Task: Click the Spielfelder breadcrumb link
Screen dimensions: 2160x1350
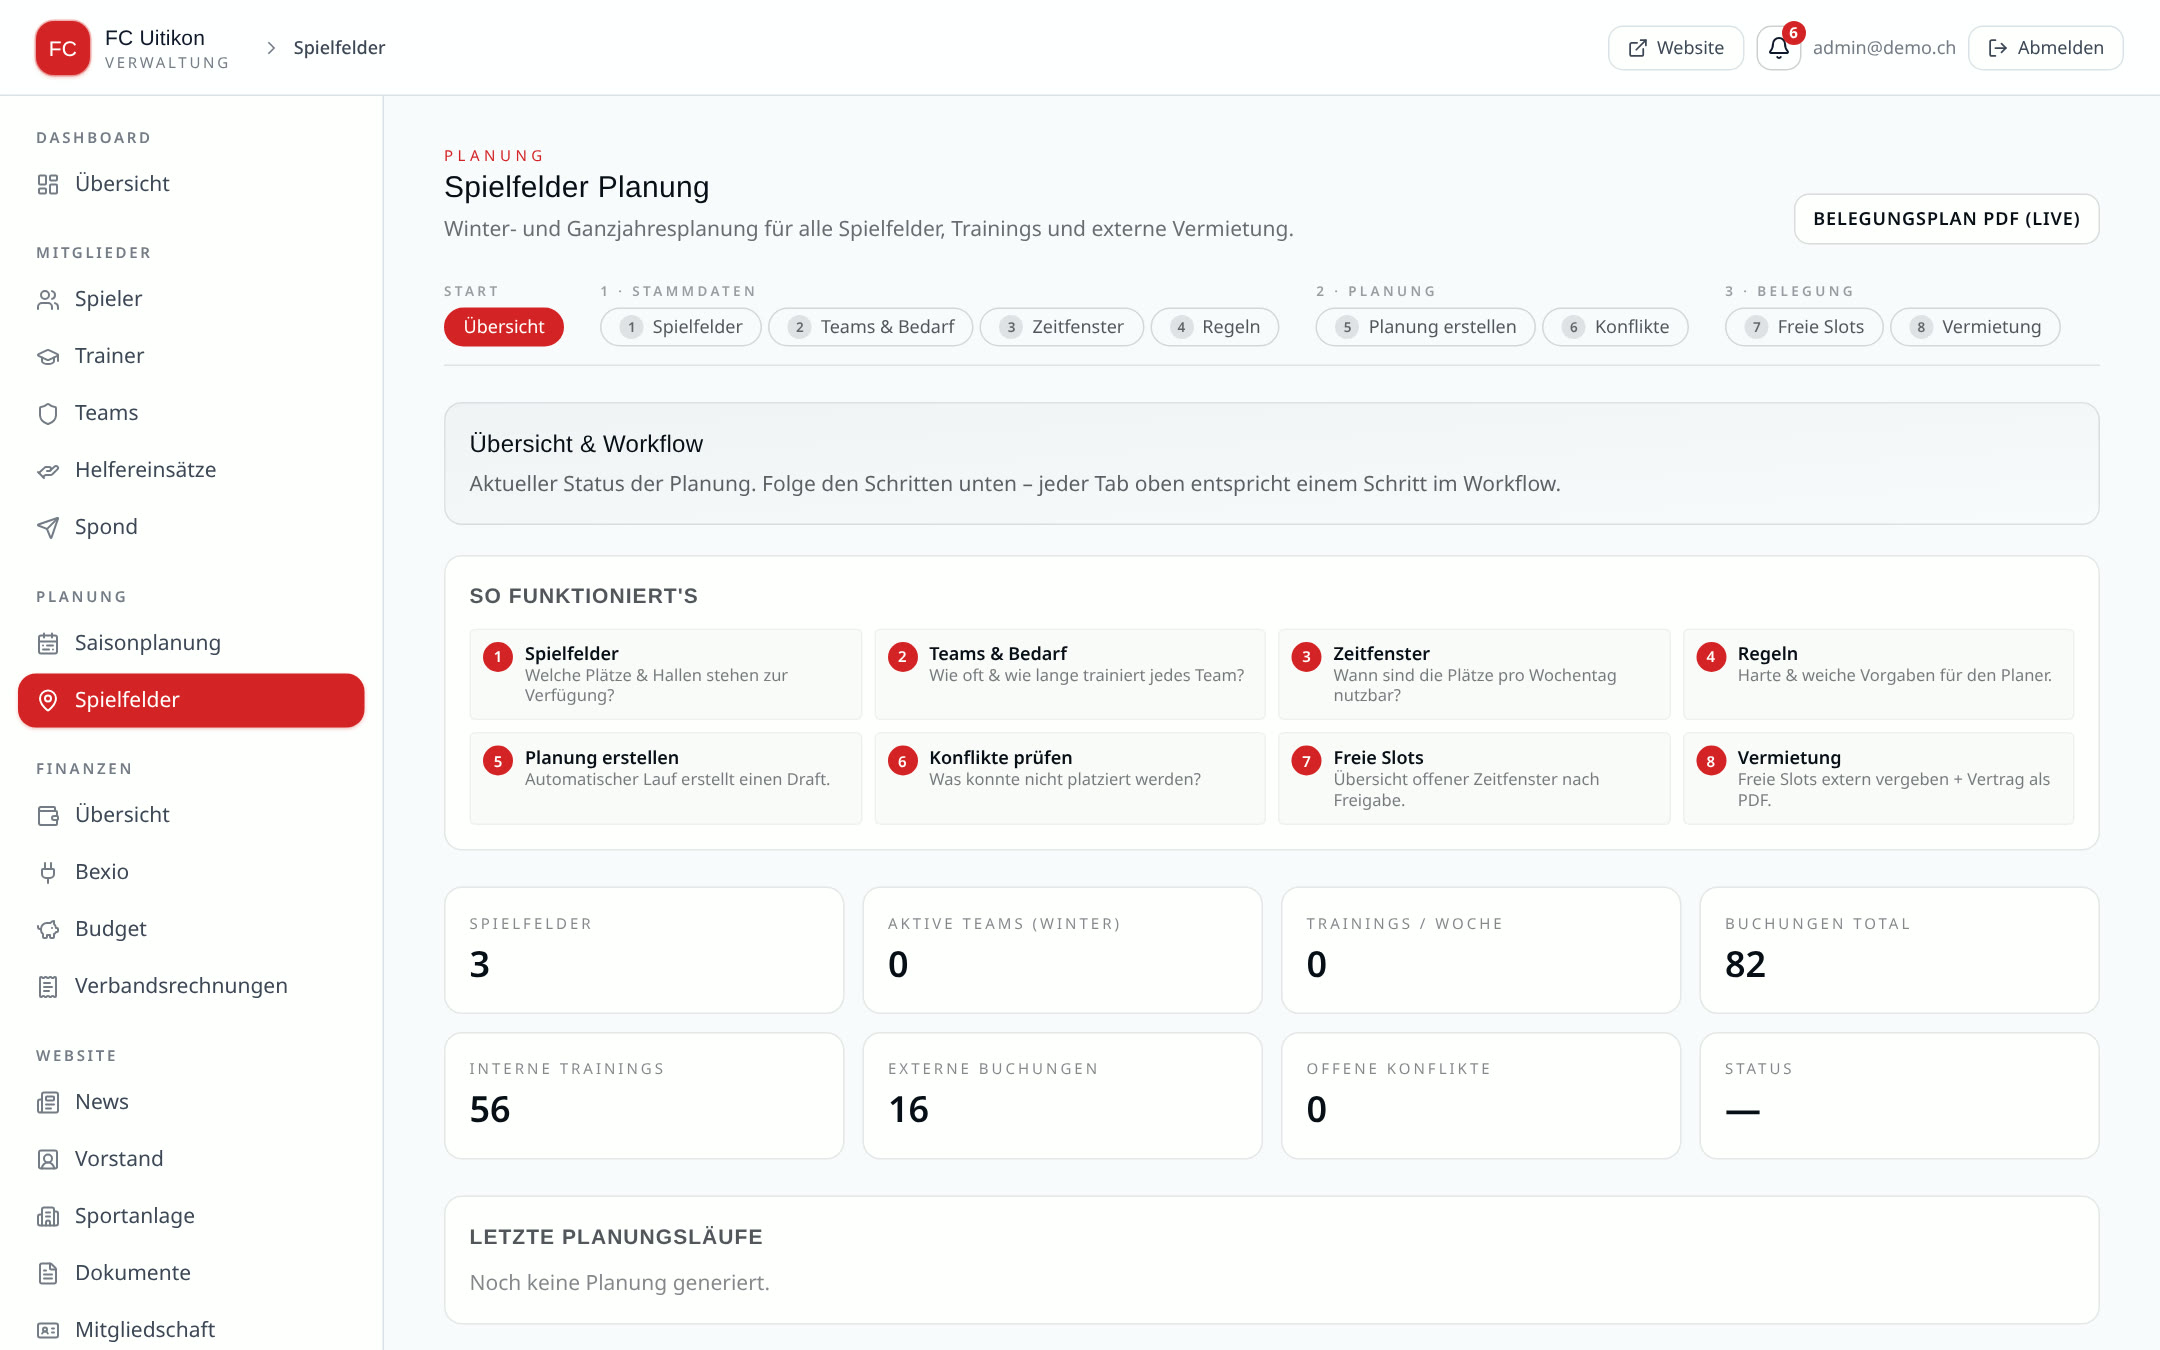Action: [x=339, y=48]
